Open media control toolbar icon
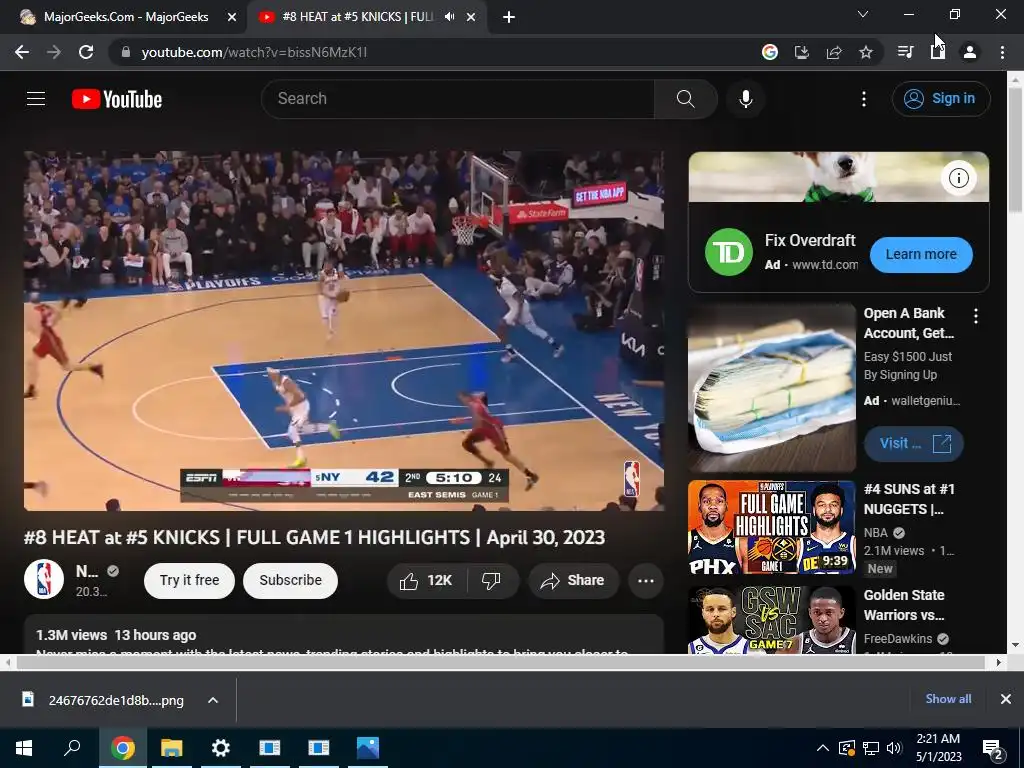The image size is (1024, 768). click(x=905, y=52)
